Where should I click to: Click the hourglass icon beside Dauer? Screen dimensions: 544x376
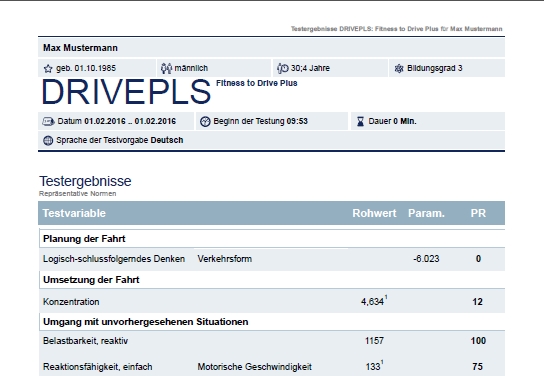click(x=360, y=121)
